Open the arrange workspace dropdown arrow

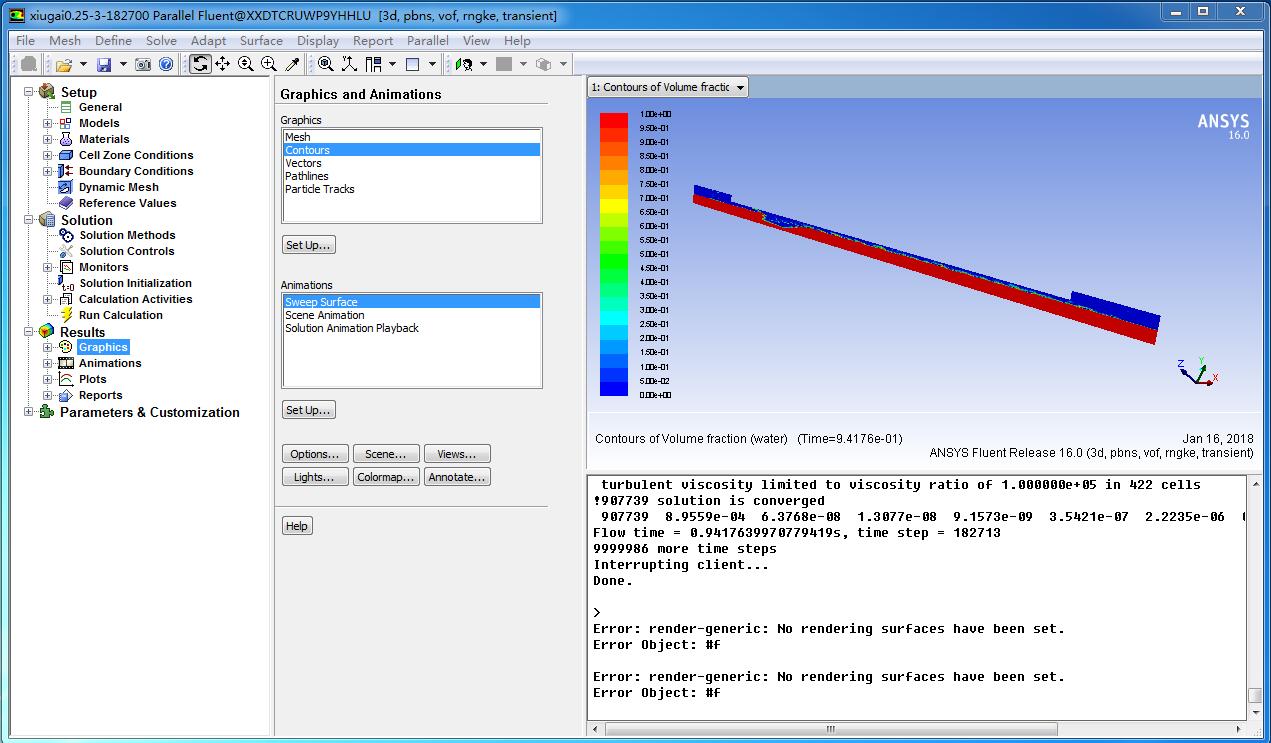click(391, 64)
